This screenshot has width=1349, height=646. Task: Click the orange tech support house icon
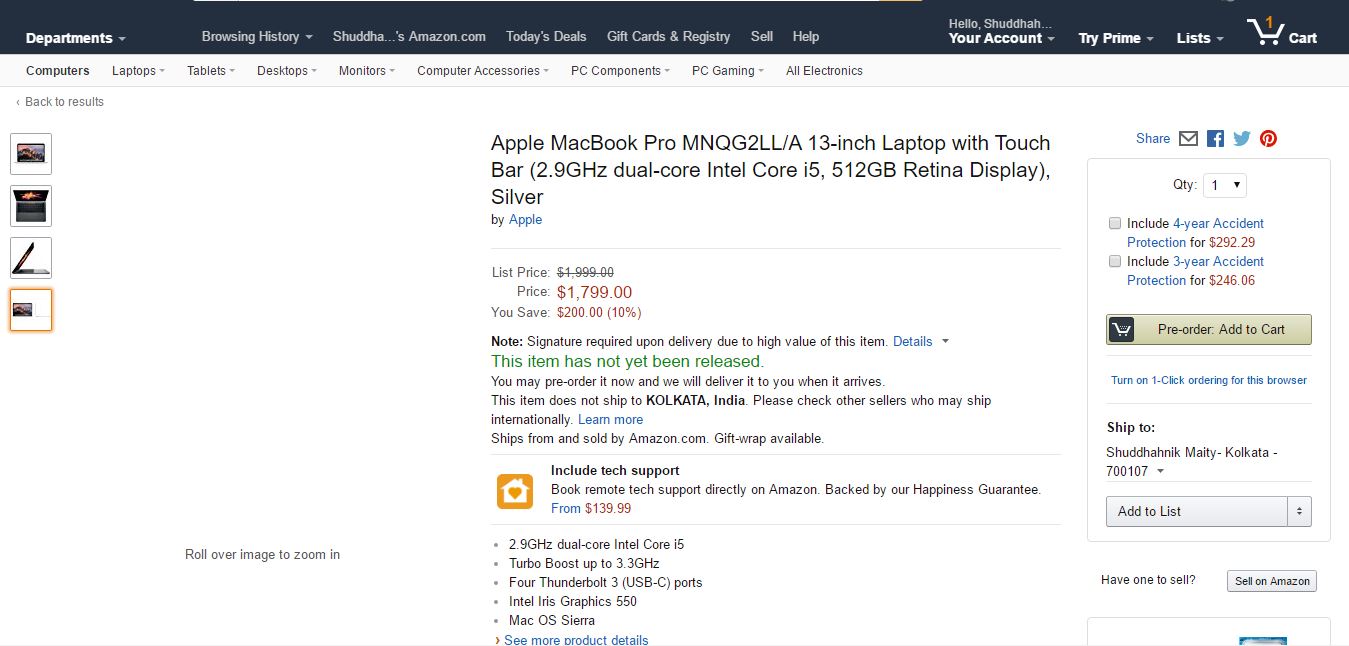(x=515, y=491)
